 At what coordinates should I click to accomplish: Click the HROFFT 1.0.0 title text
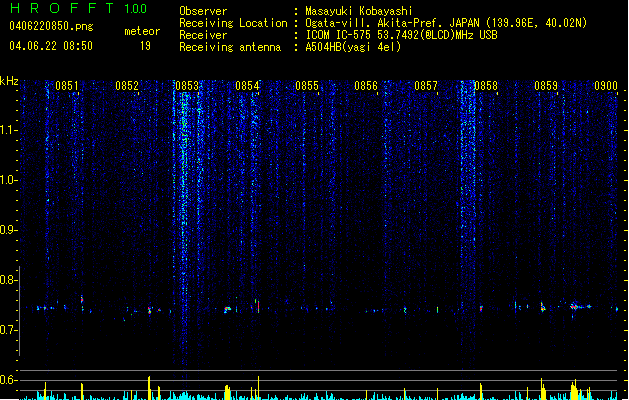point(78,8)
